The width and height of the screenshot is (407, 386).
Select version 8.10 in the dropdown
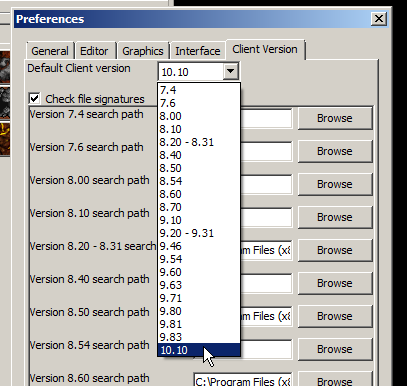(199, 129)
